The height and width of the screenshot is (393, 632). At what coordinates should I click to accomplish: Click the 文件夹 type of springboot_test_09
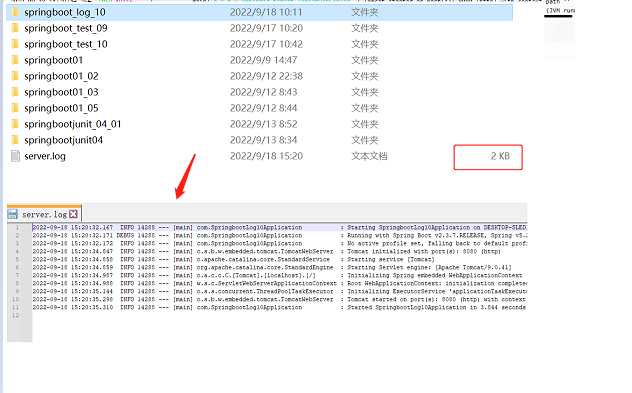(365, 28)
